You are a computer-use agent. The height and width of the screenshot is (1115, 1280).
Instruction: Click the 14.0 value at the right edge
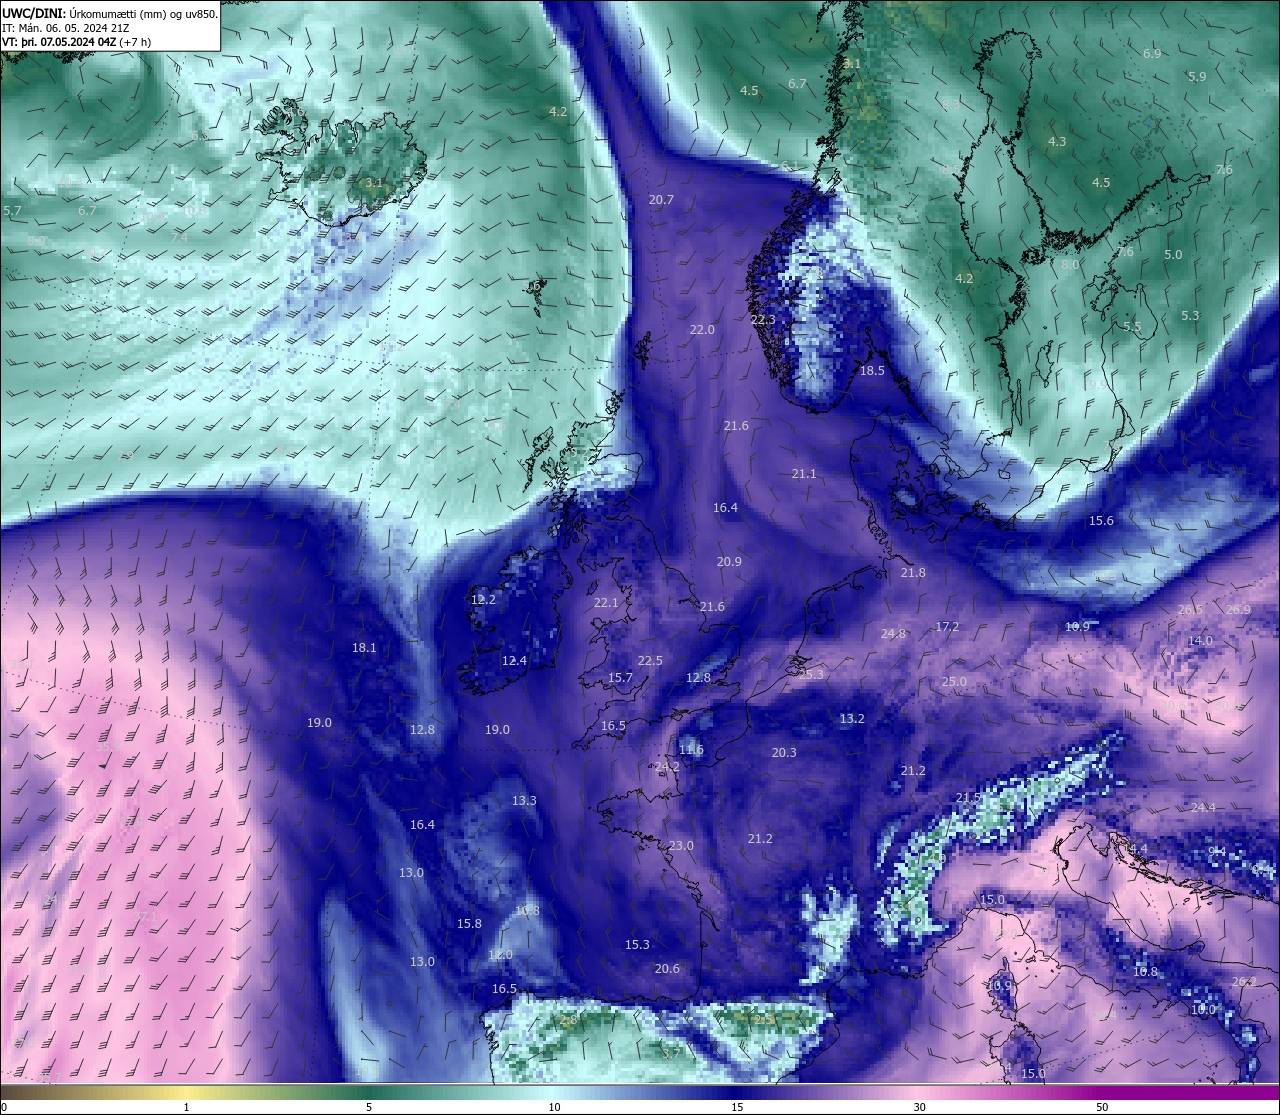1200,641
